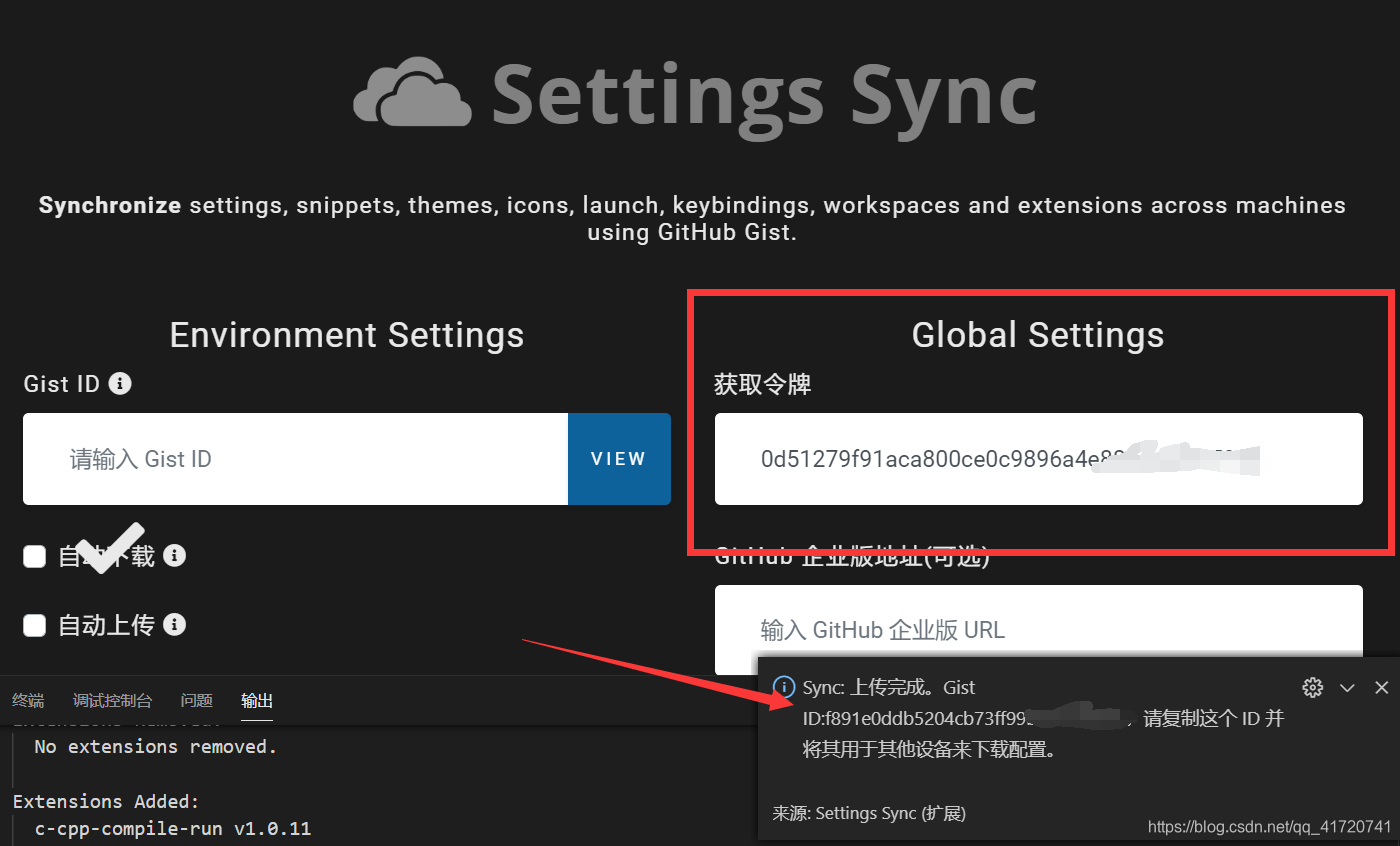Viewport: 1400px width, 846px height.
Task: Click the Environment Settings heading
Action: click(347, 334)
